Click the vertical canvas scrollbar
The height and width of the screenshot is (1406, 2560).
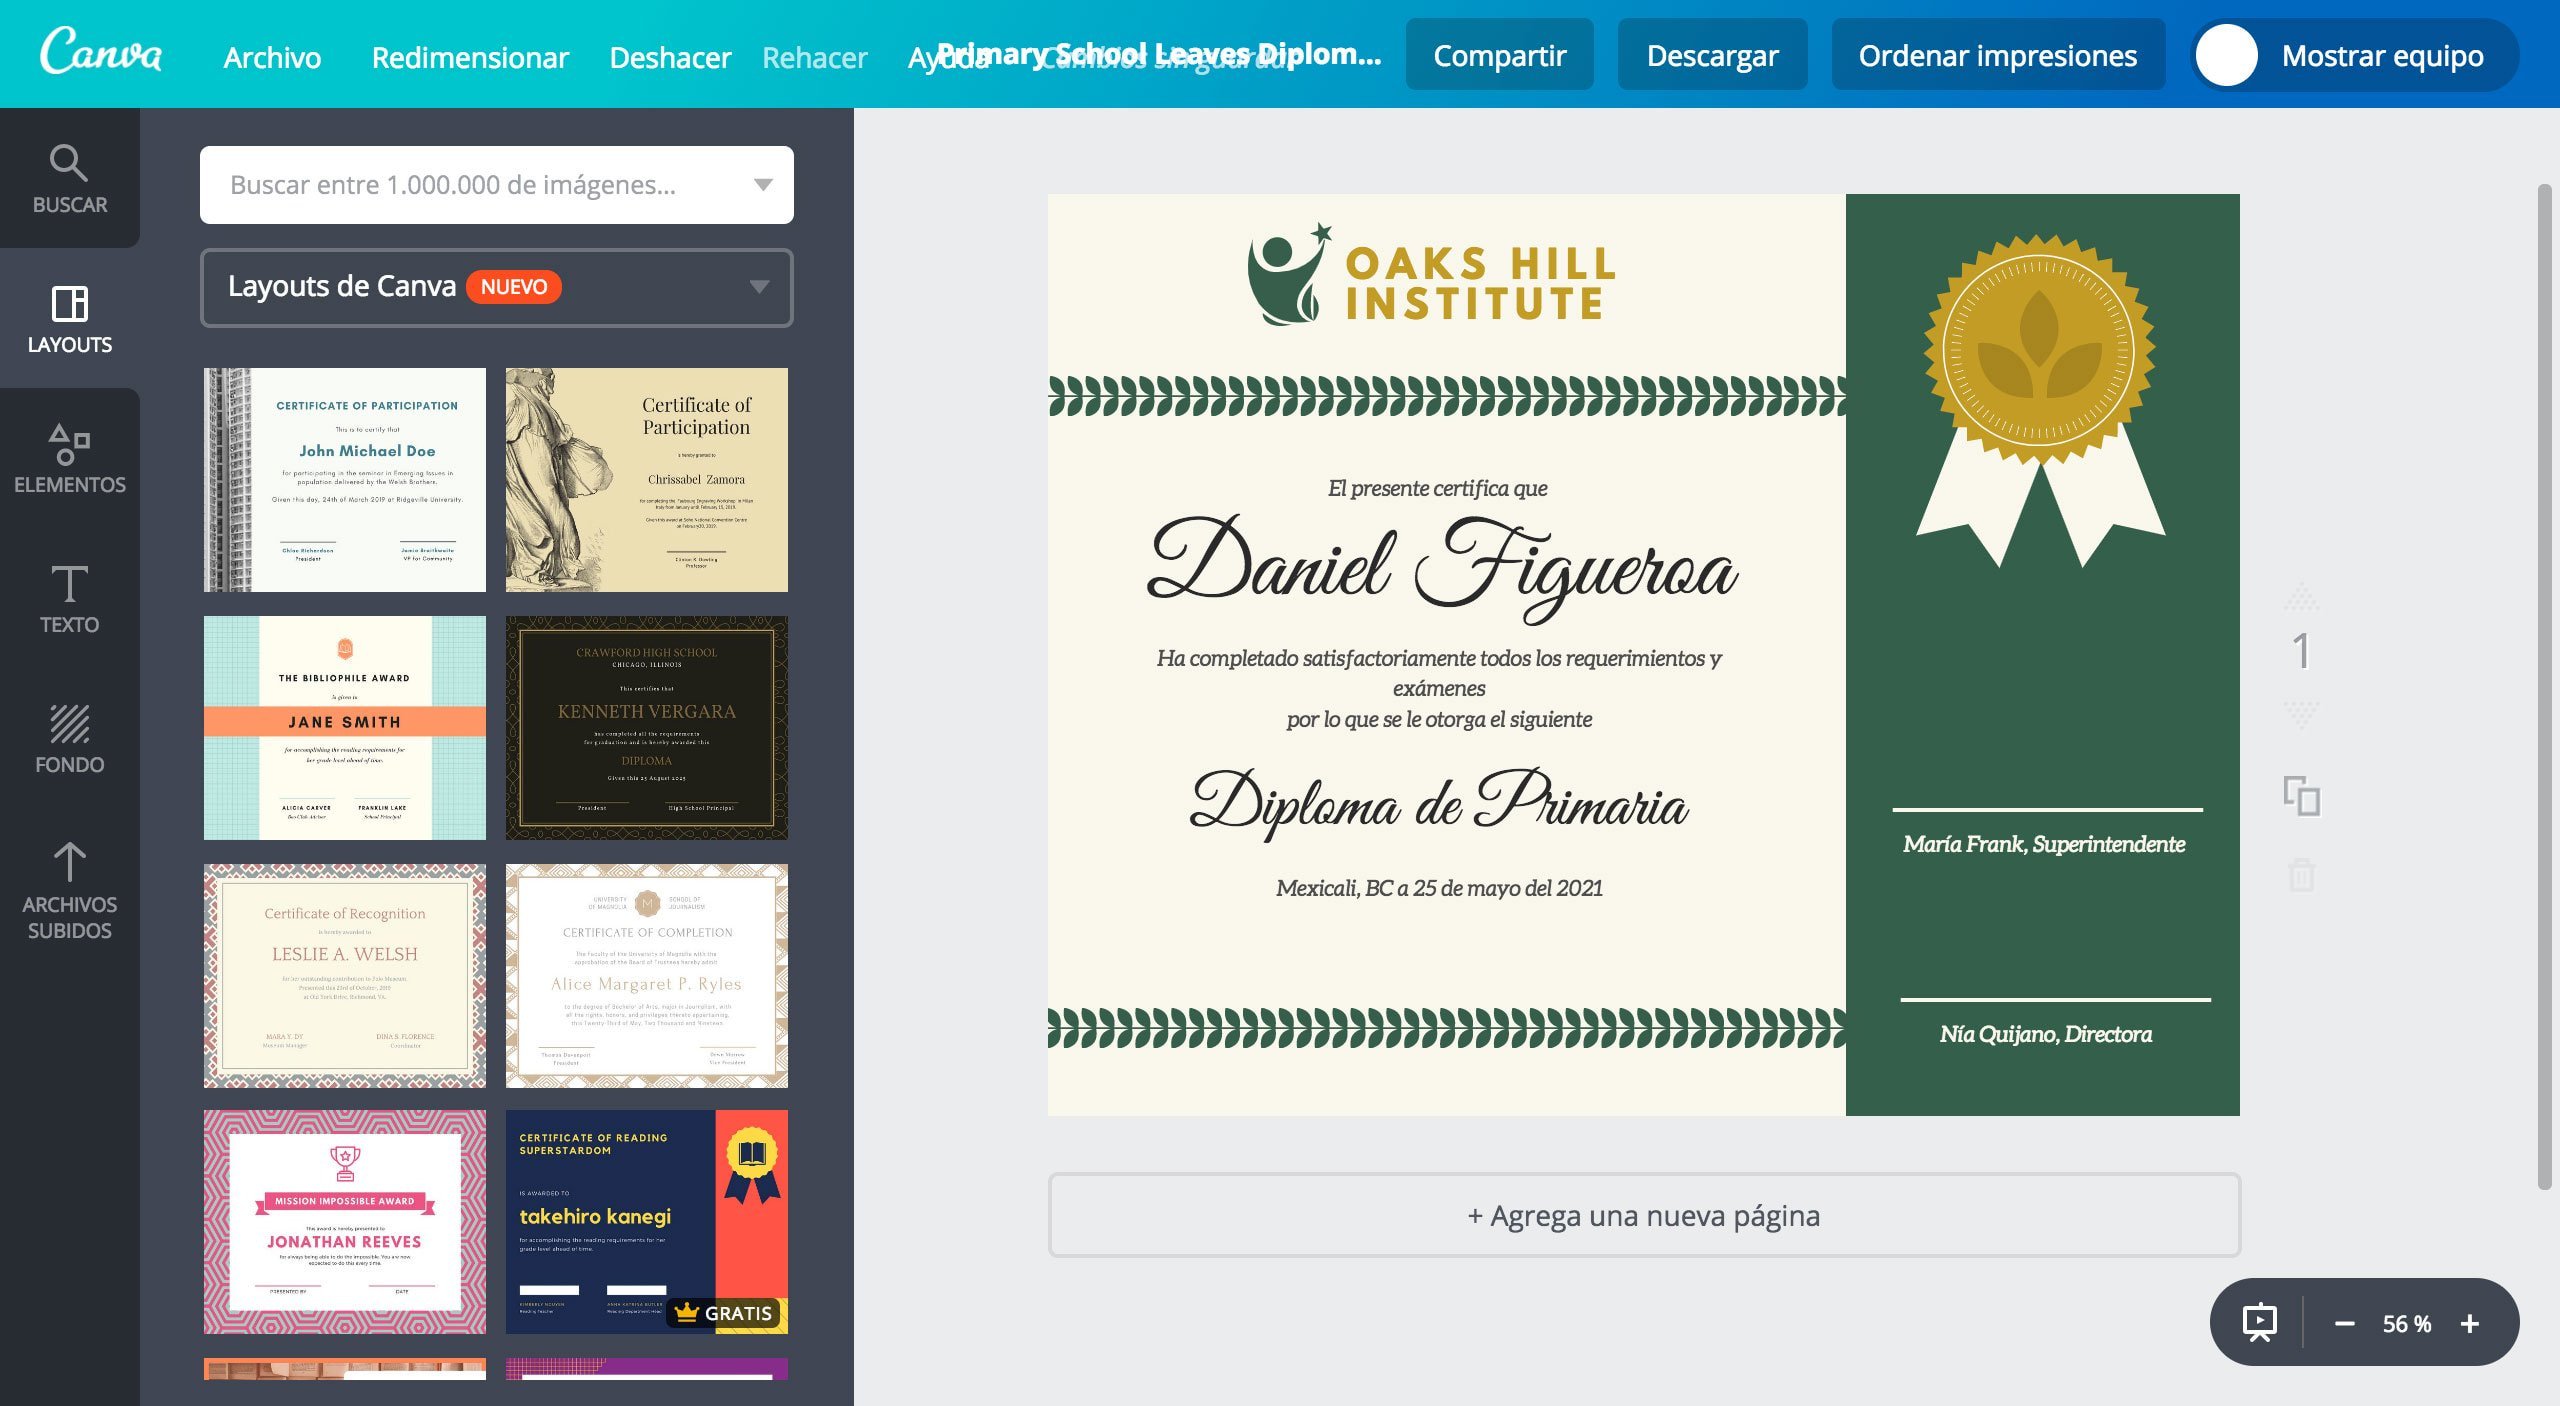(x=2545, y=686)
